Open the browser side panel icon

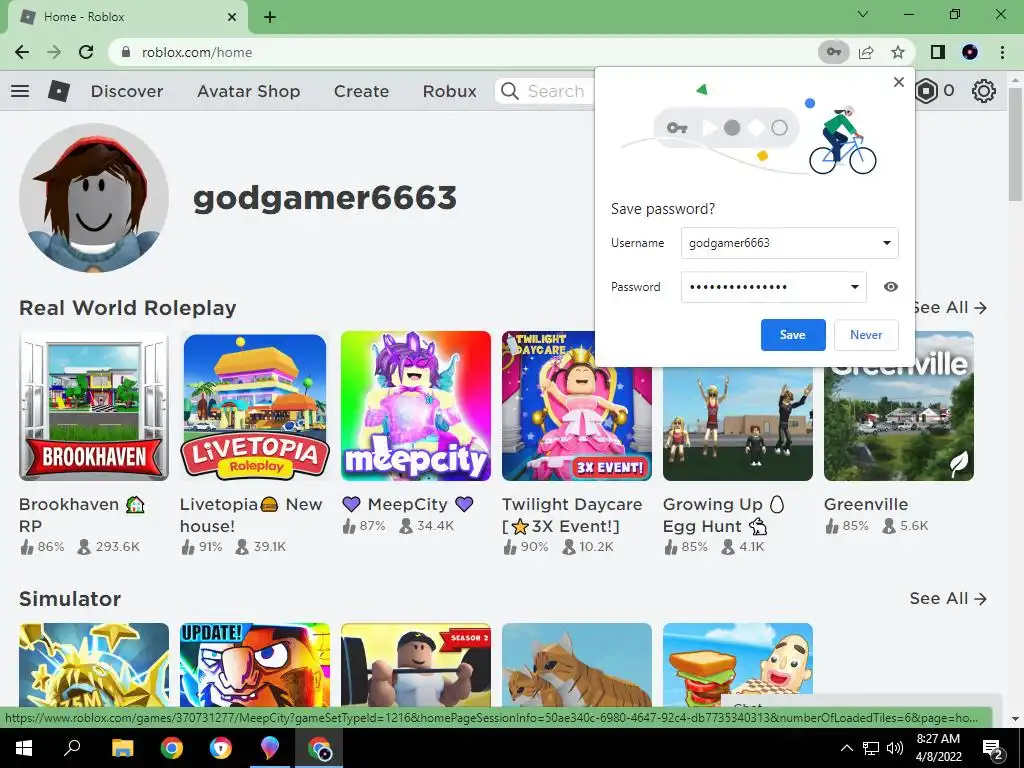point(938,52)
